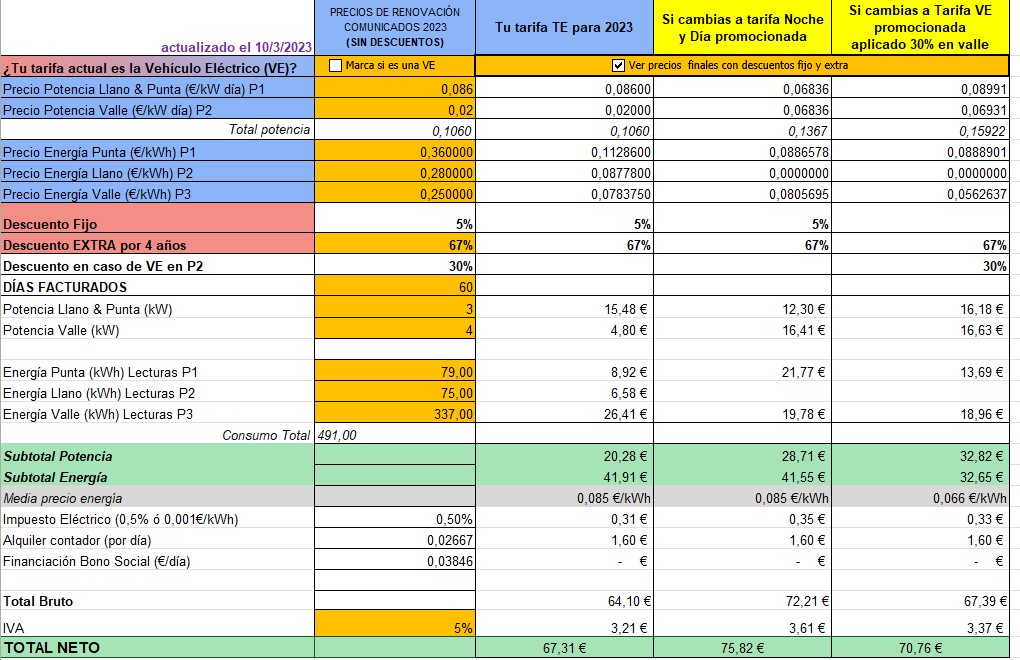The height and width of the screenshot is (660, 1020).
Task: Select TOTAL NETO value 70,76 €
Action: [x=920, y=648]
